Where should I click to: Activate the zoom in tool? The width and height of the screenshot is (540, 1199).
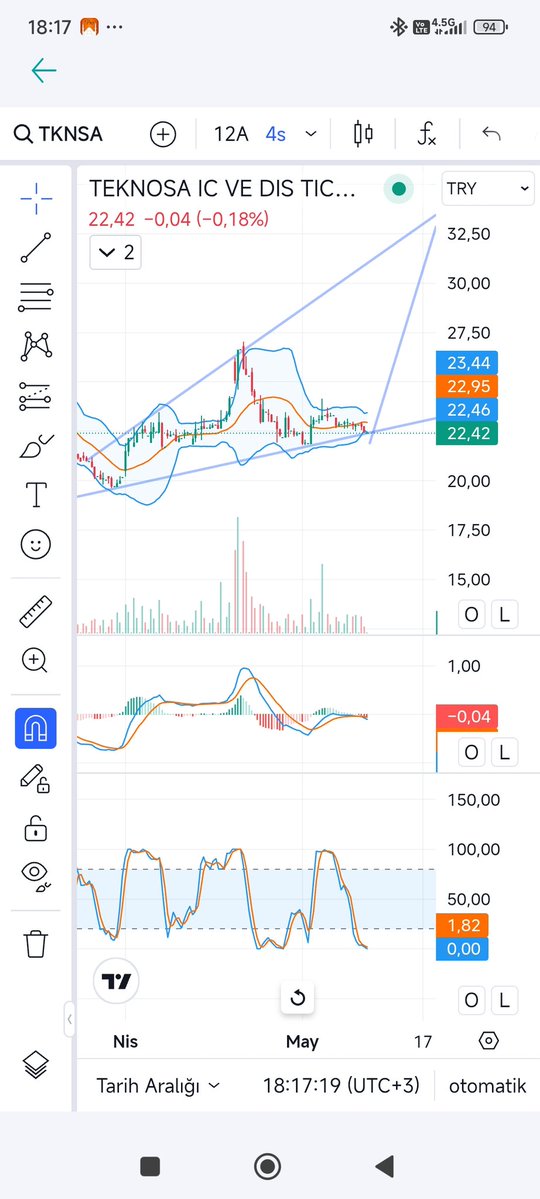coord(36,660)
